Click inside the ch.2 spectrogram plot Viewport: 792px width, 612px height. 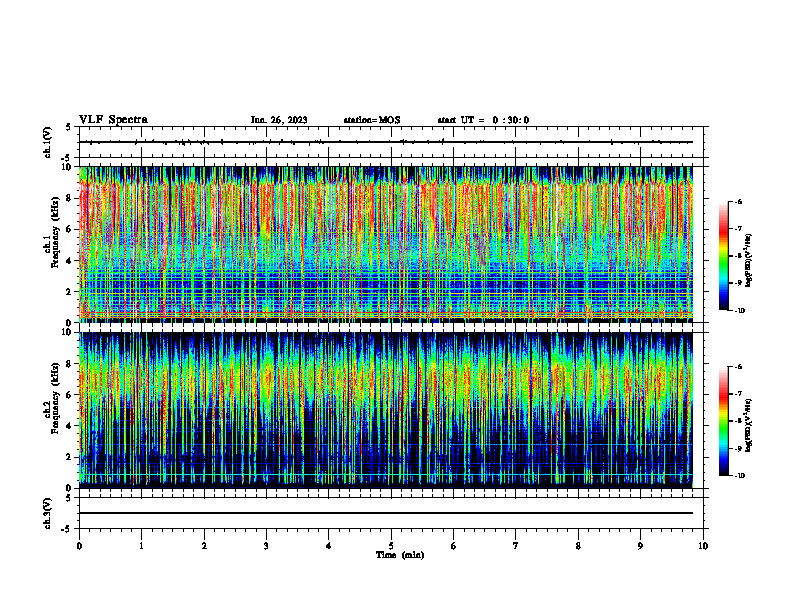point(386,410)
